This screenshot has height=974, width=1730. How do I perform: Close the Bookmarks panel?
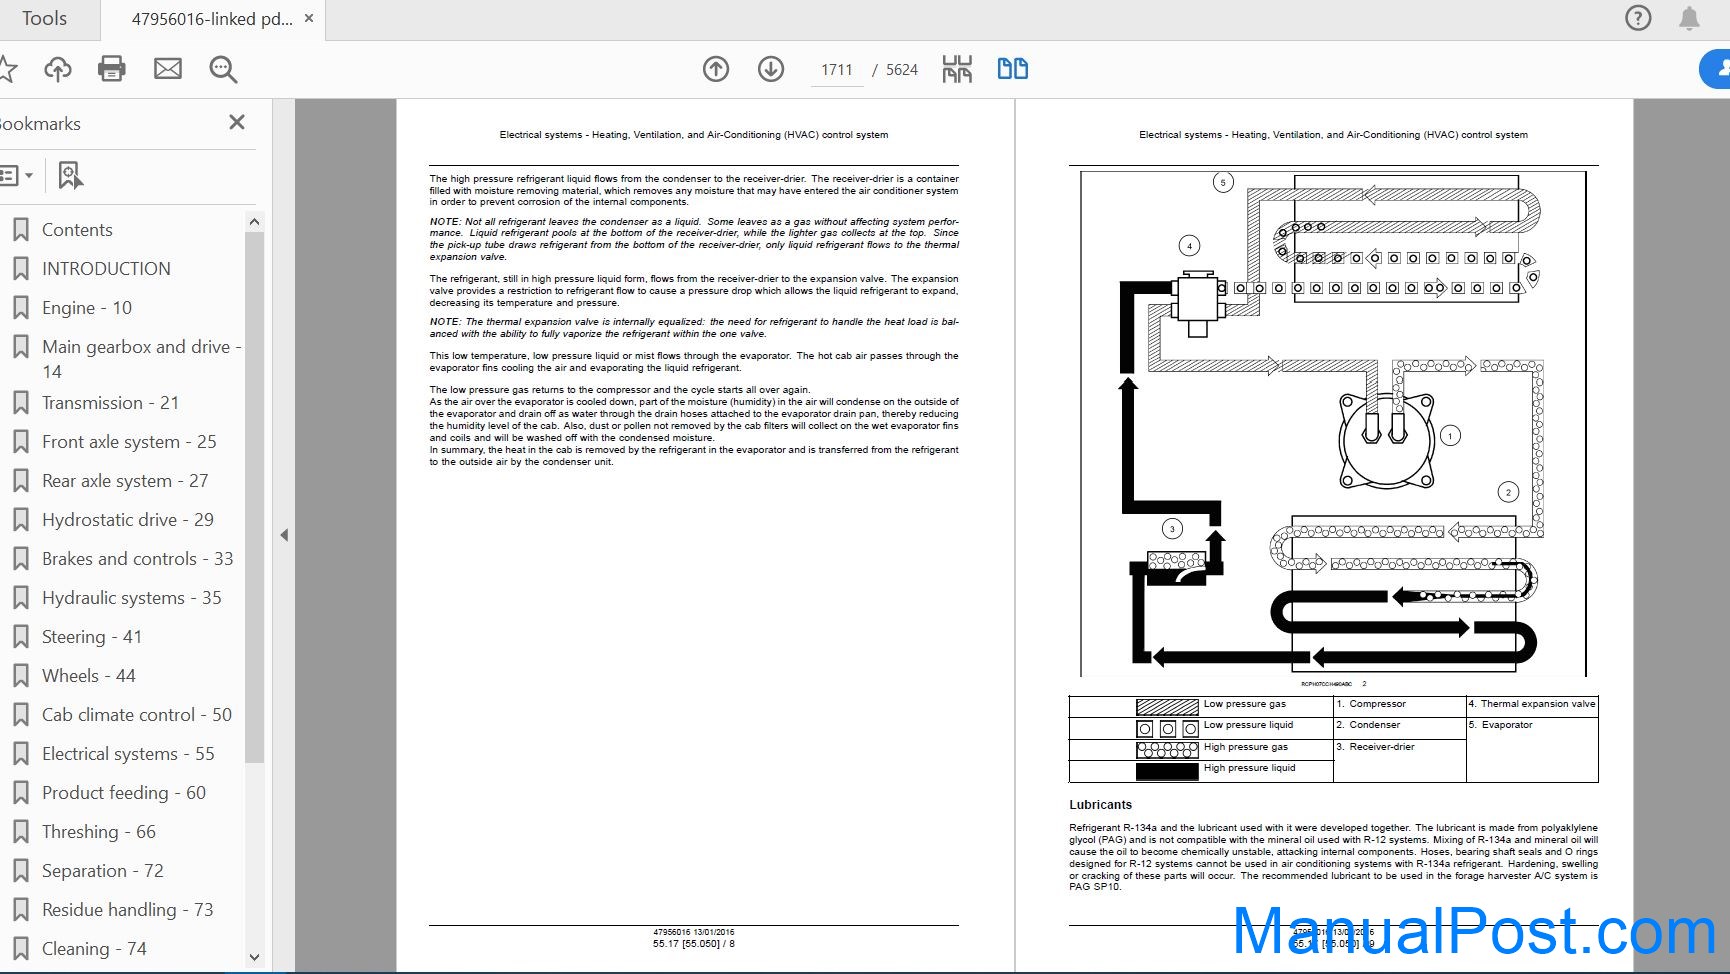(237, 122)
